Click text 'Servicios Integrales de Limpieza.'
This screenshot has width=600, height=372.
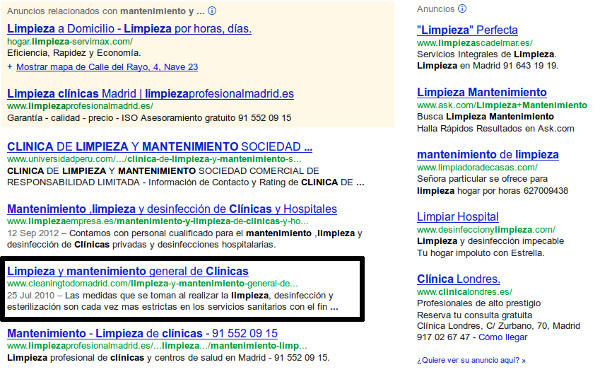pos(487,54)
